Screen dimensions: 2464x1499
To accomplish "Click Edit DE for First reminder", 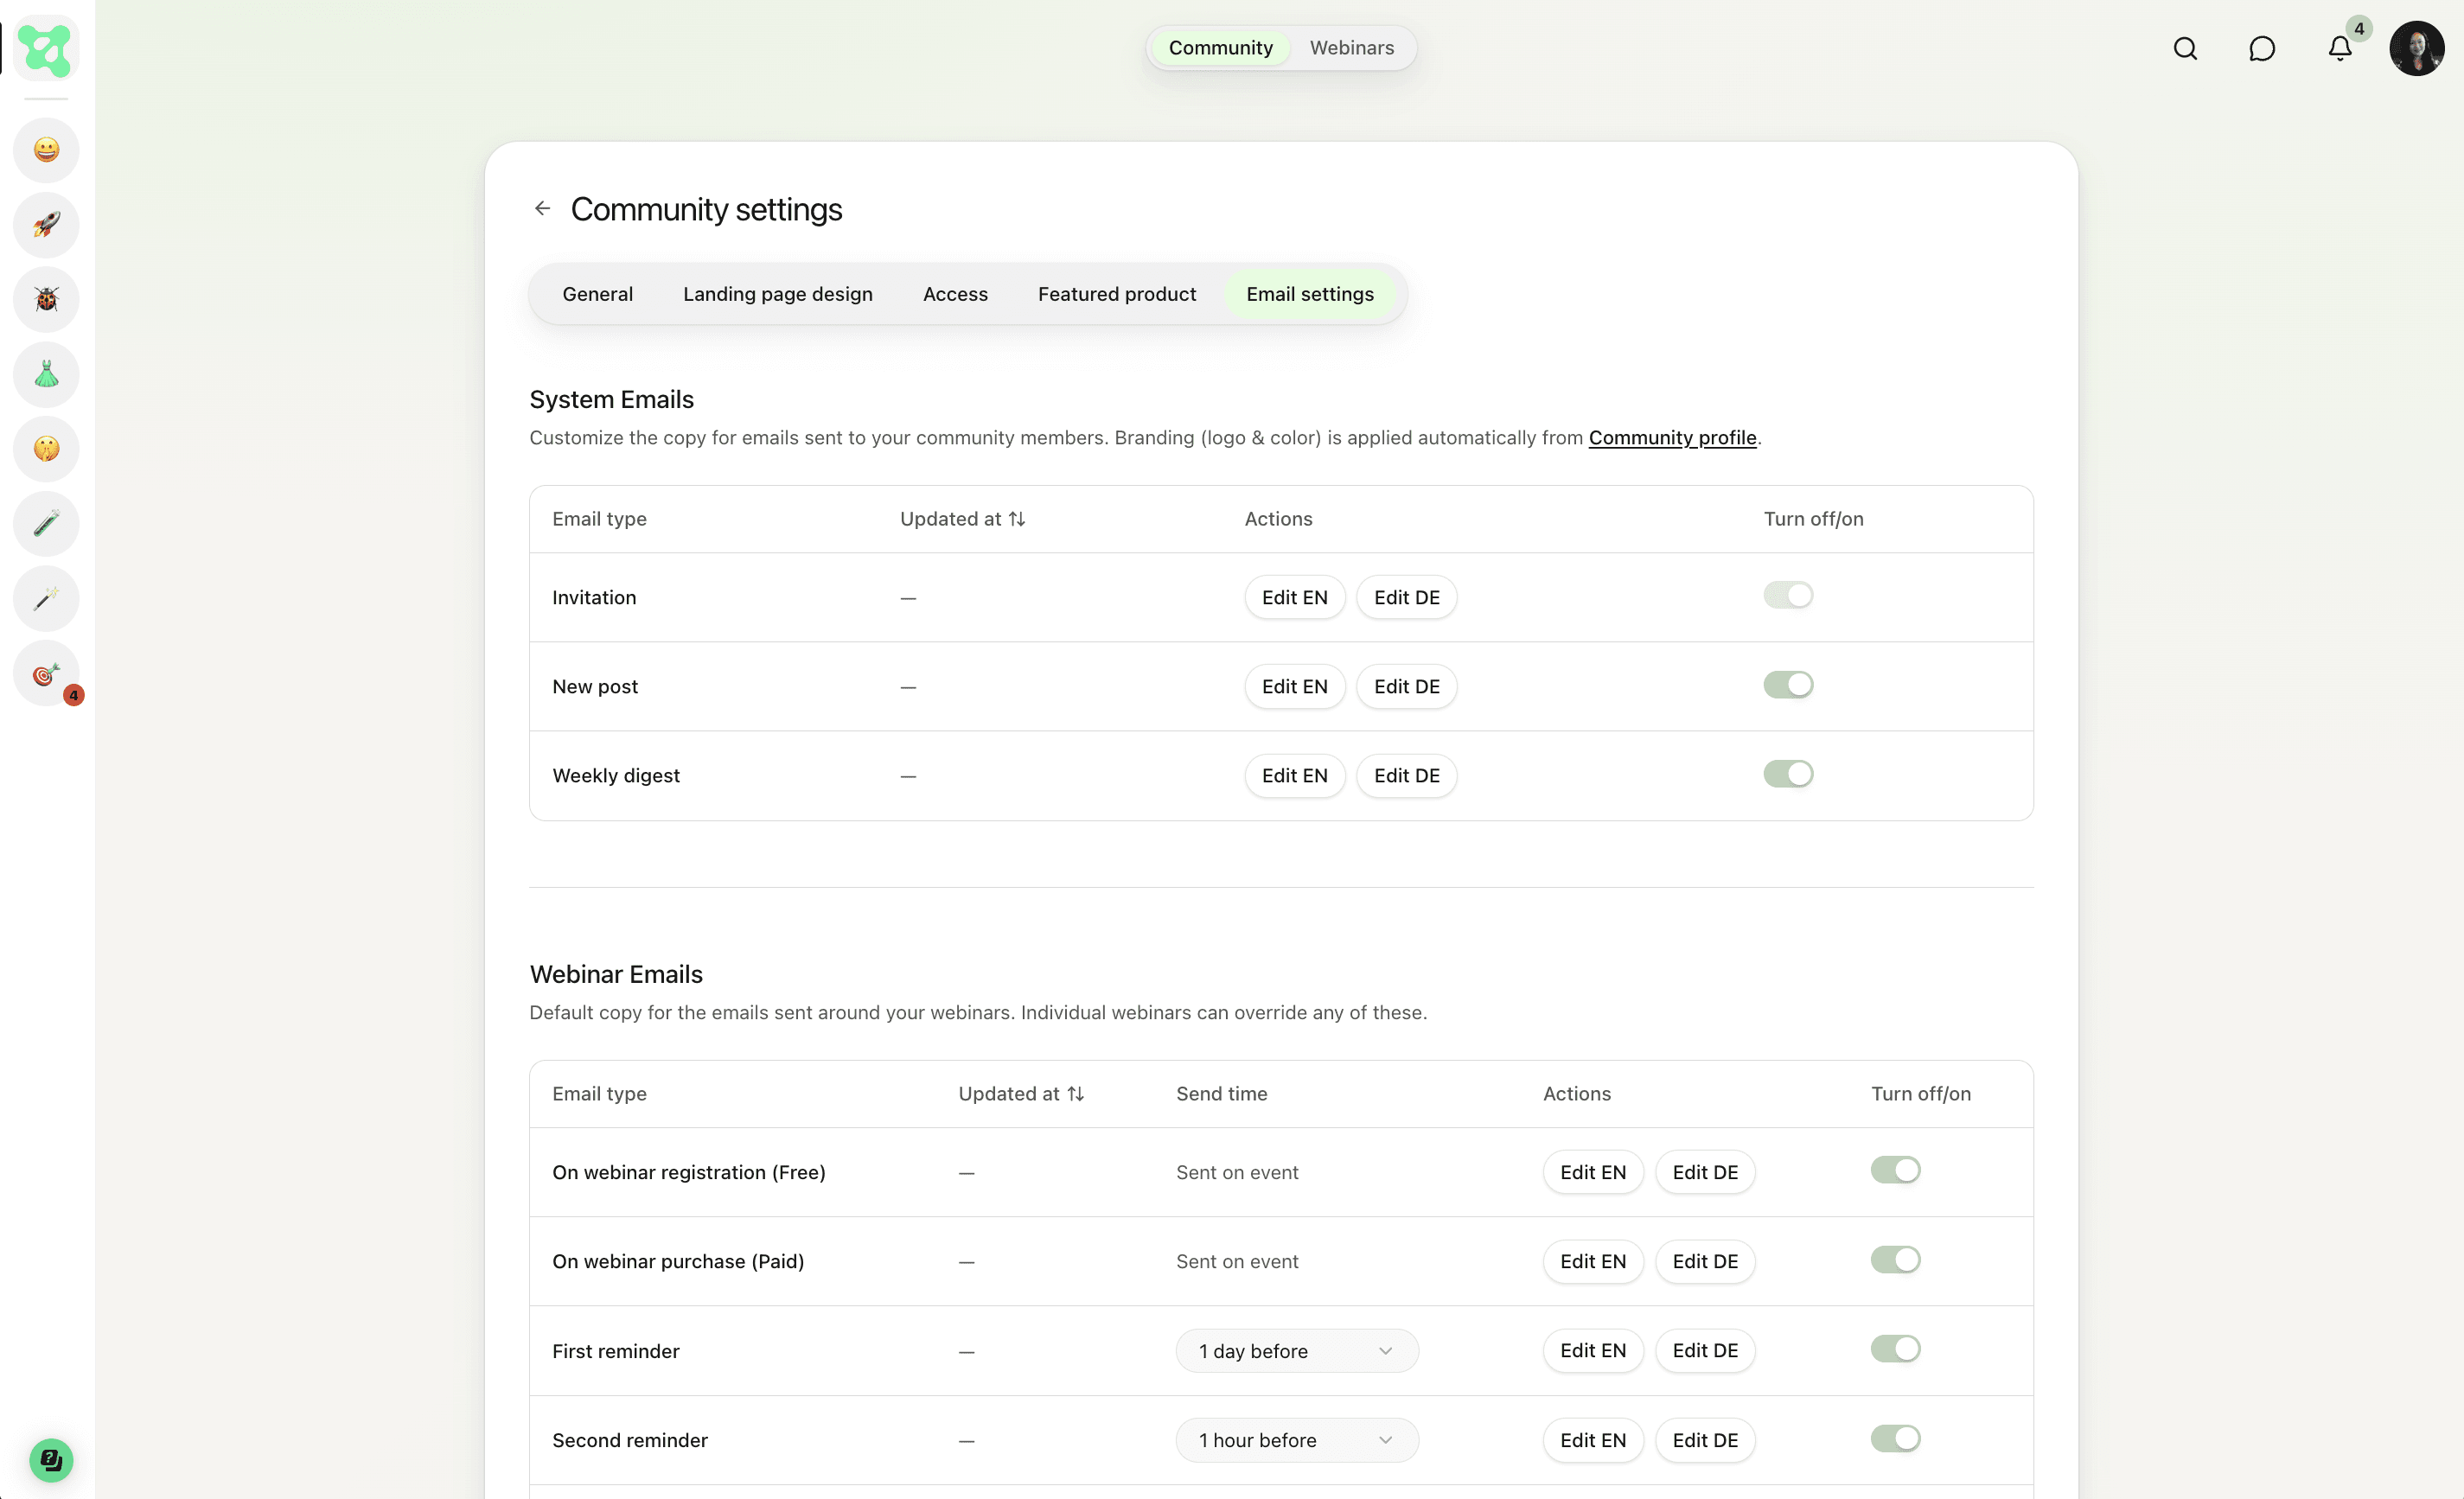I will pos(1705,1350).
